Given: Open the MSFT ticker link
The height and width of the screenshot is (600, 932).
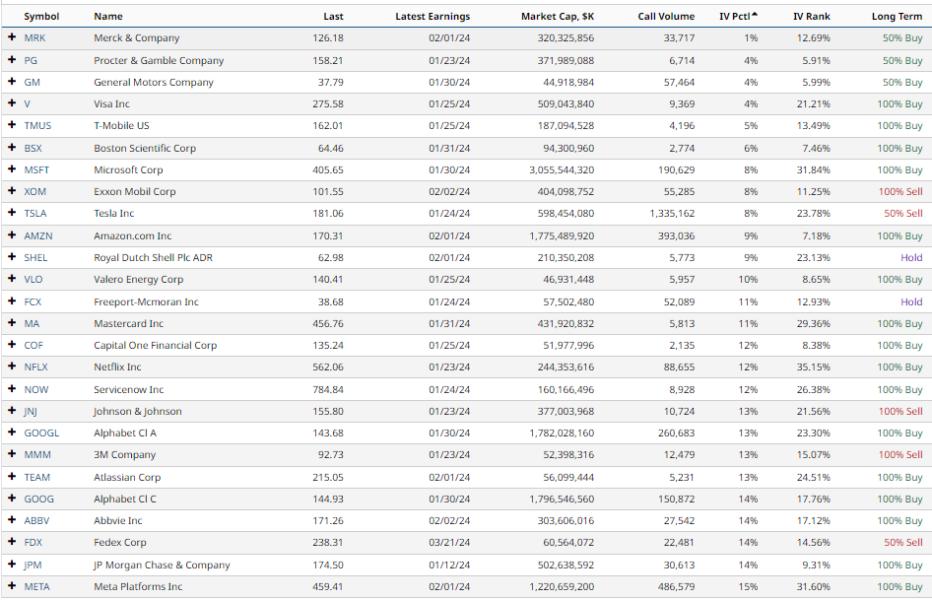Looking at the screenshot, I should [36, 169].
